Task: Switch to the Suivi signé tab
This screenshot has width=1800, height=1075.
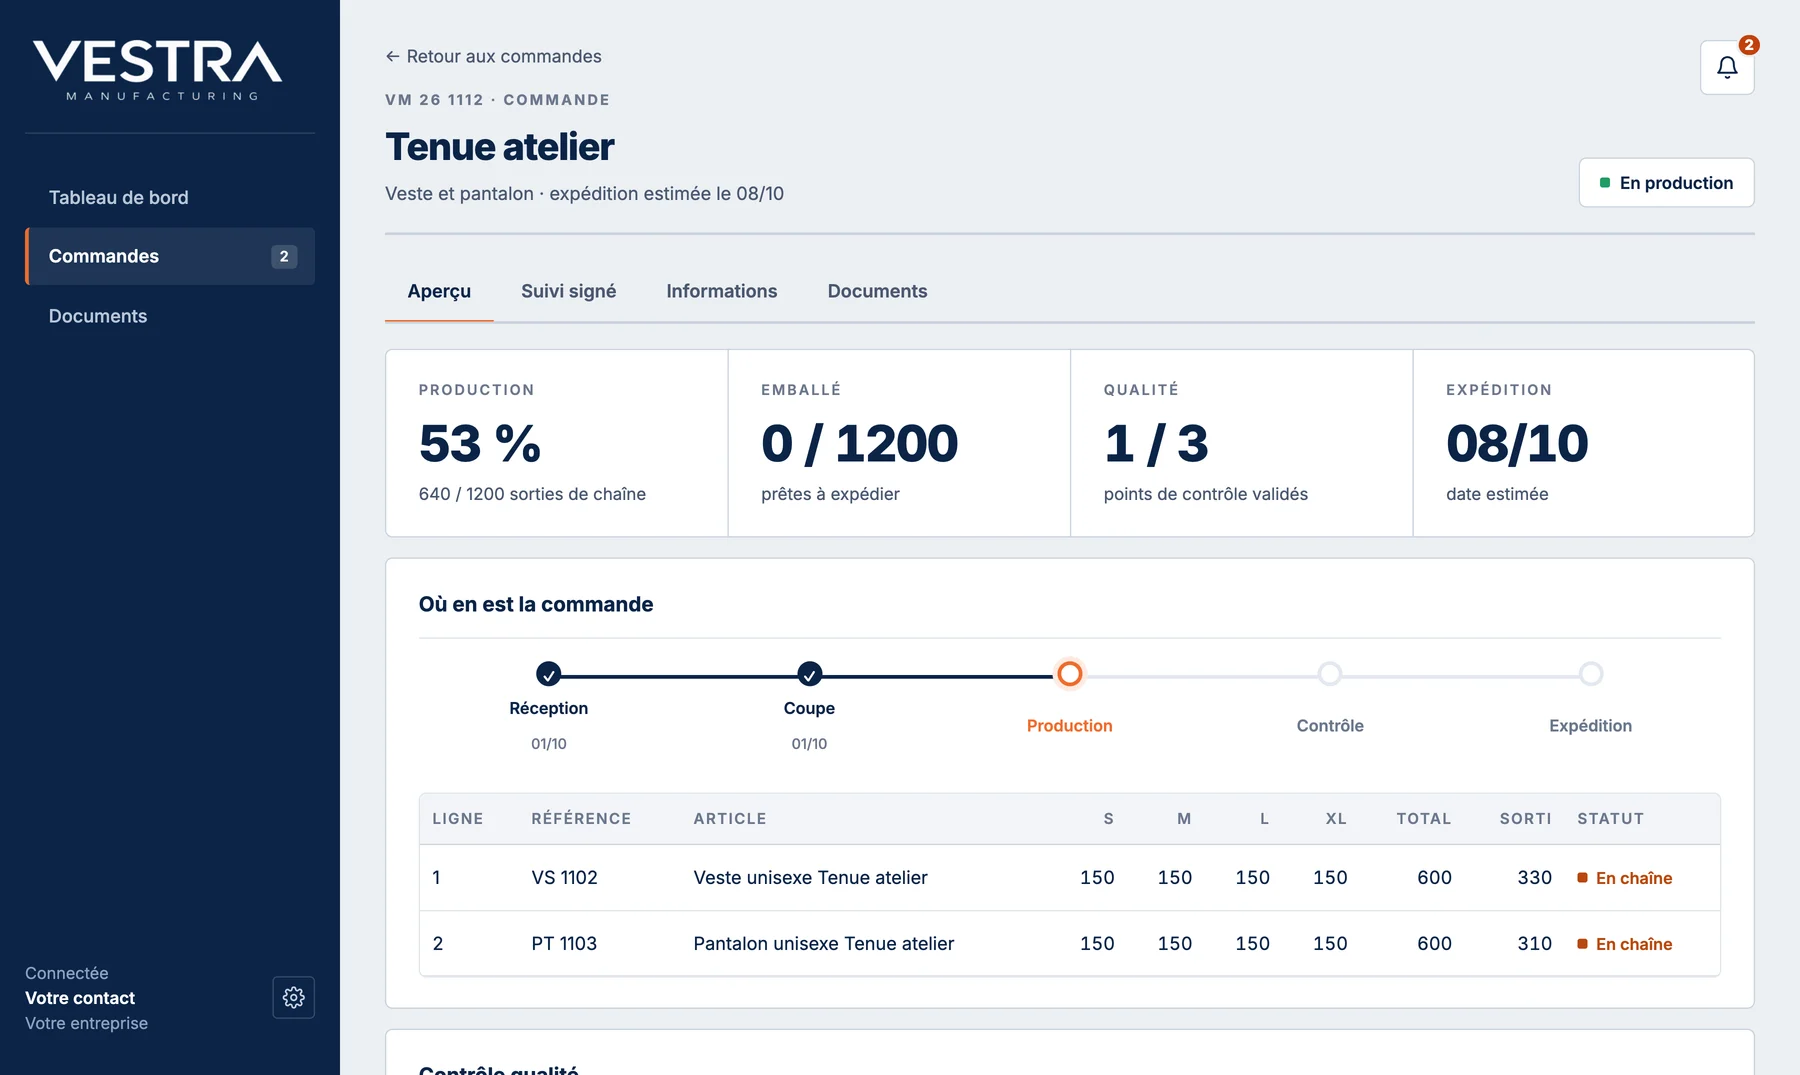Action: [x=568, y=291]
